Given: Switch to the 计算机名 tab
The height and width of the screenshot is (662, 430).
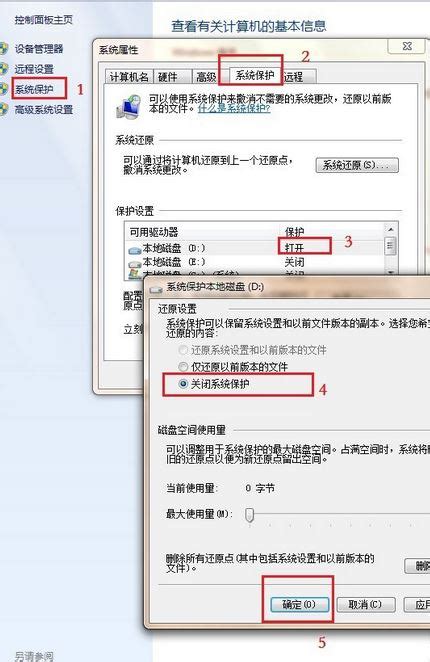Looking at the screenshot, I should pos(129,77).
